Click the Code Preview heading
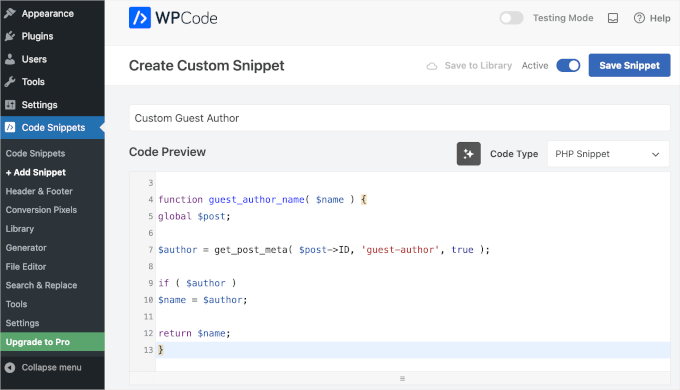The width and height of the screenshot is (680, 390). [167, 152]
